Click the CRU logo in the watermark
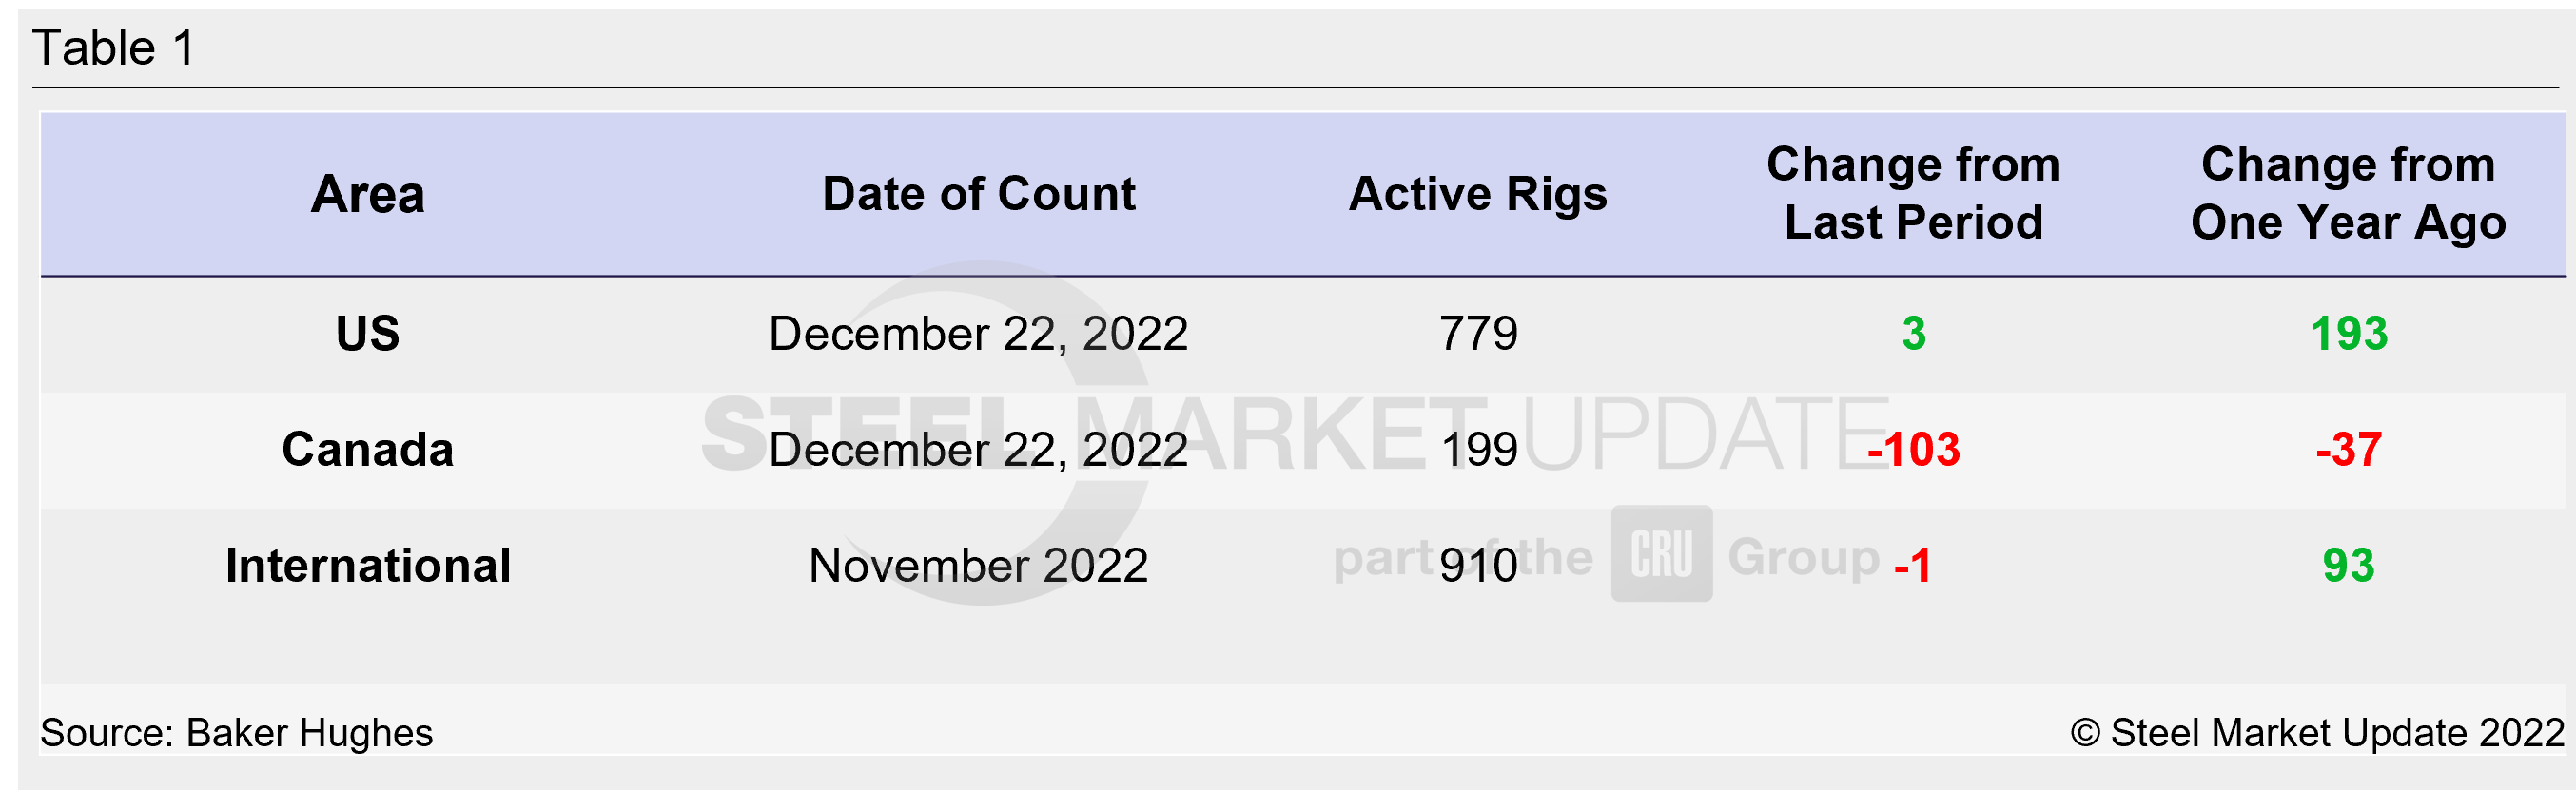This screenshot has height=790, width=2576. click(x=1661, y=553)
